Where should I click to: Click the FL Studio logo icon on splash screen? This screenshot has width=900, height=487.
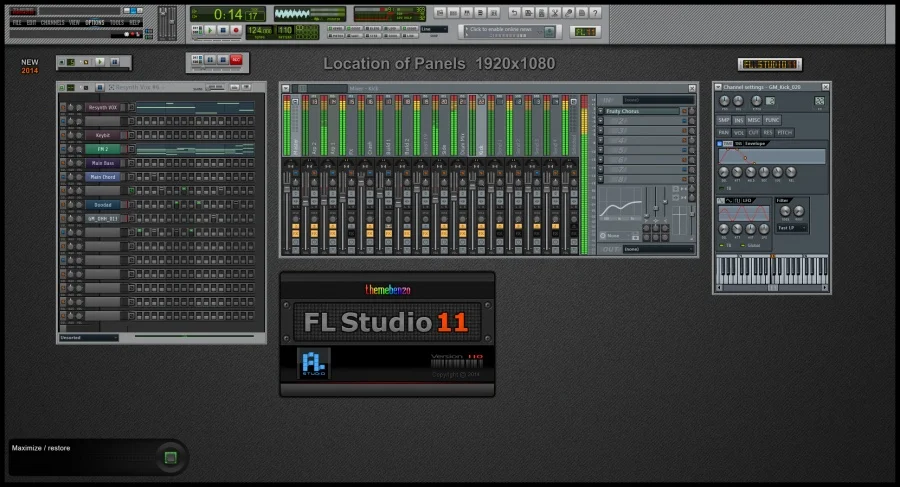313,364
